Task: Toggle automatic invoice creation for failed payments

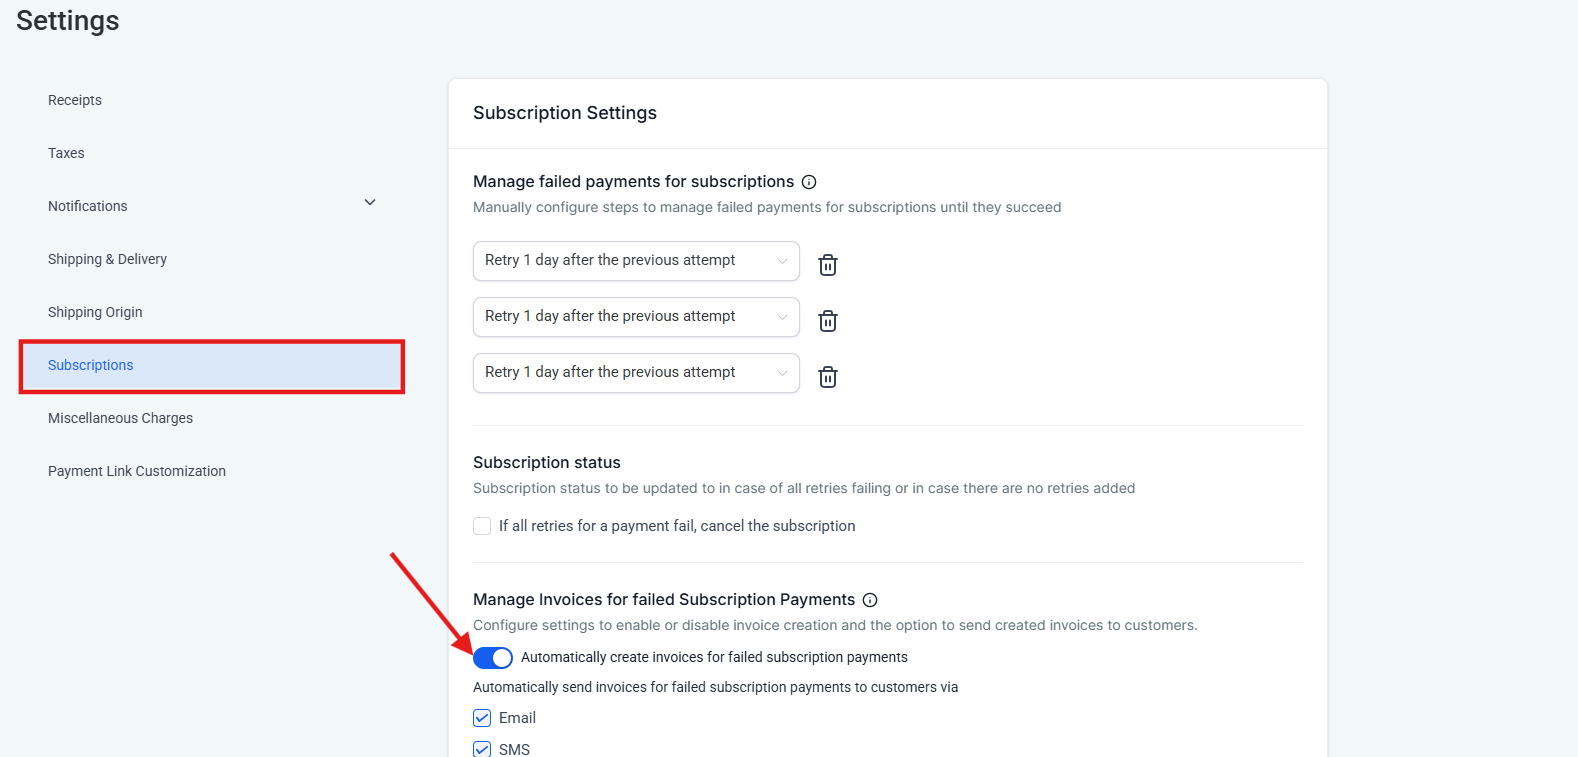Action: pos(493,657)
